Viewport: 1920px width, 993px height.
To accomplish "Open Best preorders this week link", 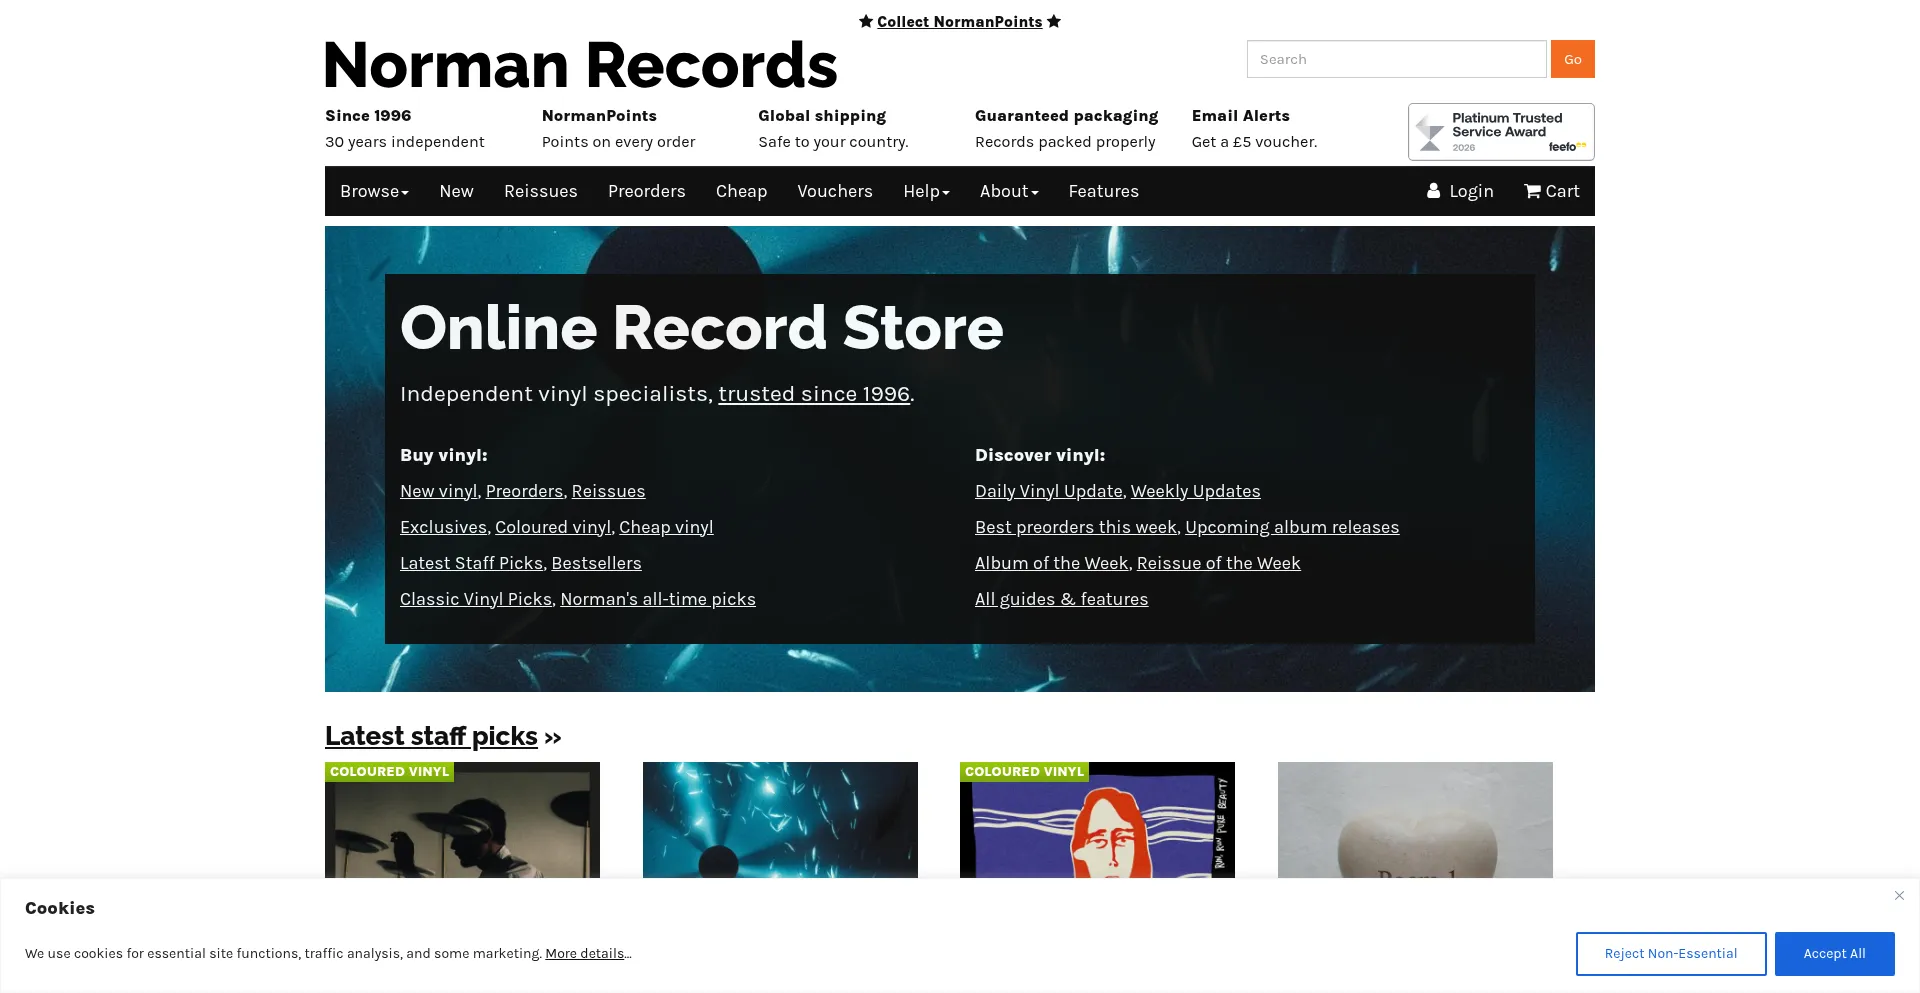I will [1076, 527].
